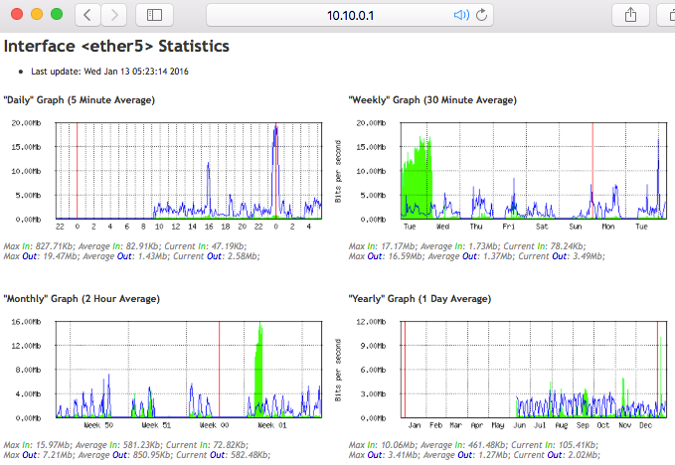Viewport: 675px width, 465px height.
Task: Select the "Yearly" Graph (1 Day Average) title
Action: tap(420, 299)
